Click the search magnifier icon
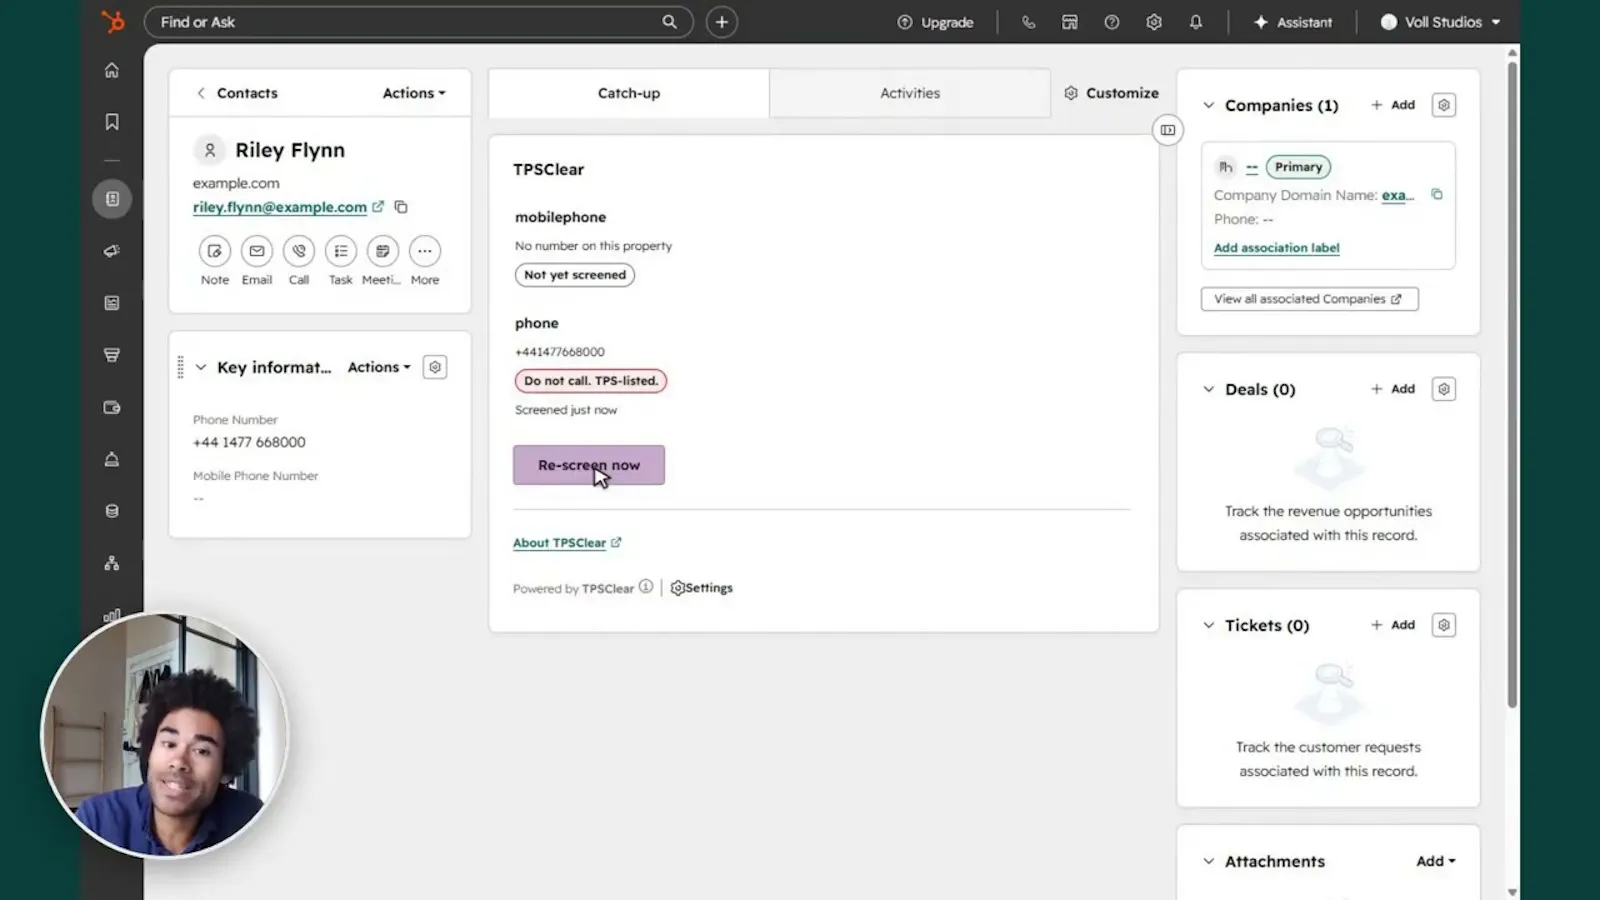 [x=669, y=22]
